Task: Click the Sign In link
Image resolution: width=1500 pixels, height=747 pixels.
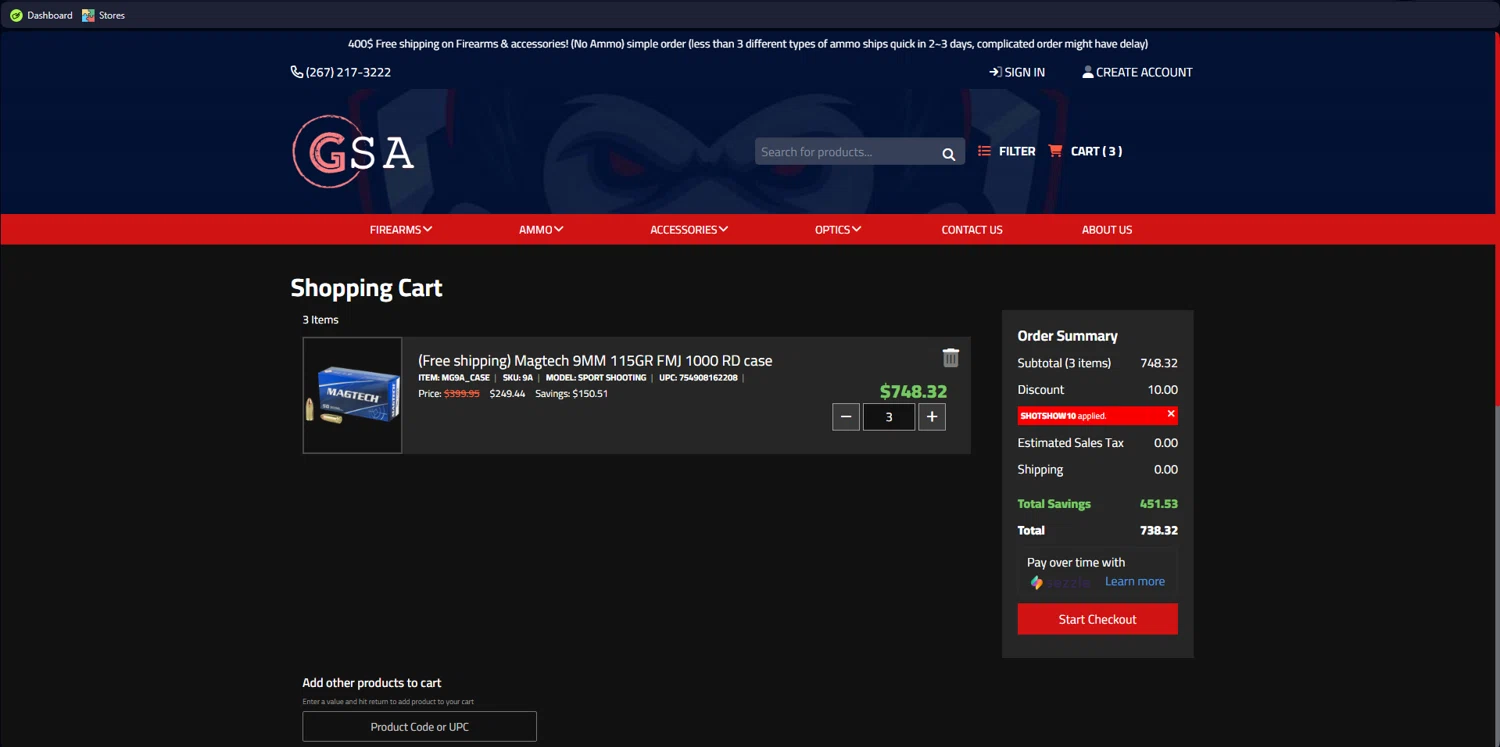Action: click(x=1017, y=72)
